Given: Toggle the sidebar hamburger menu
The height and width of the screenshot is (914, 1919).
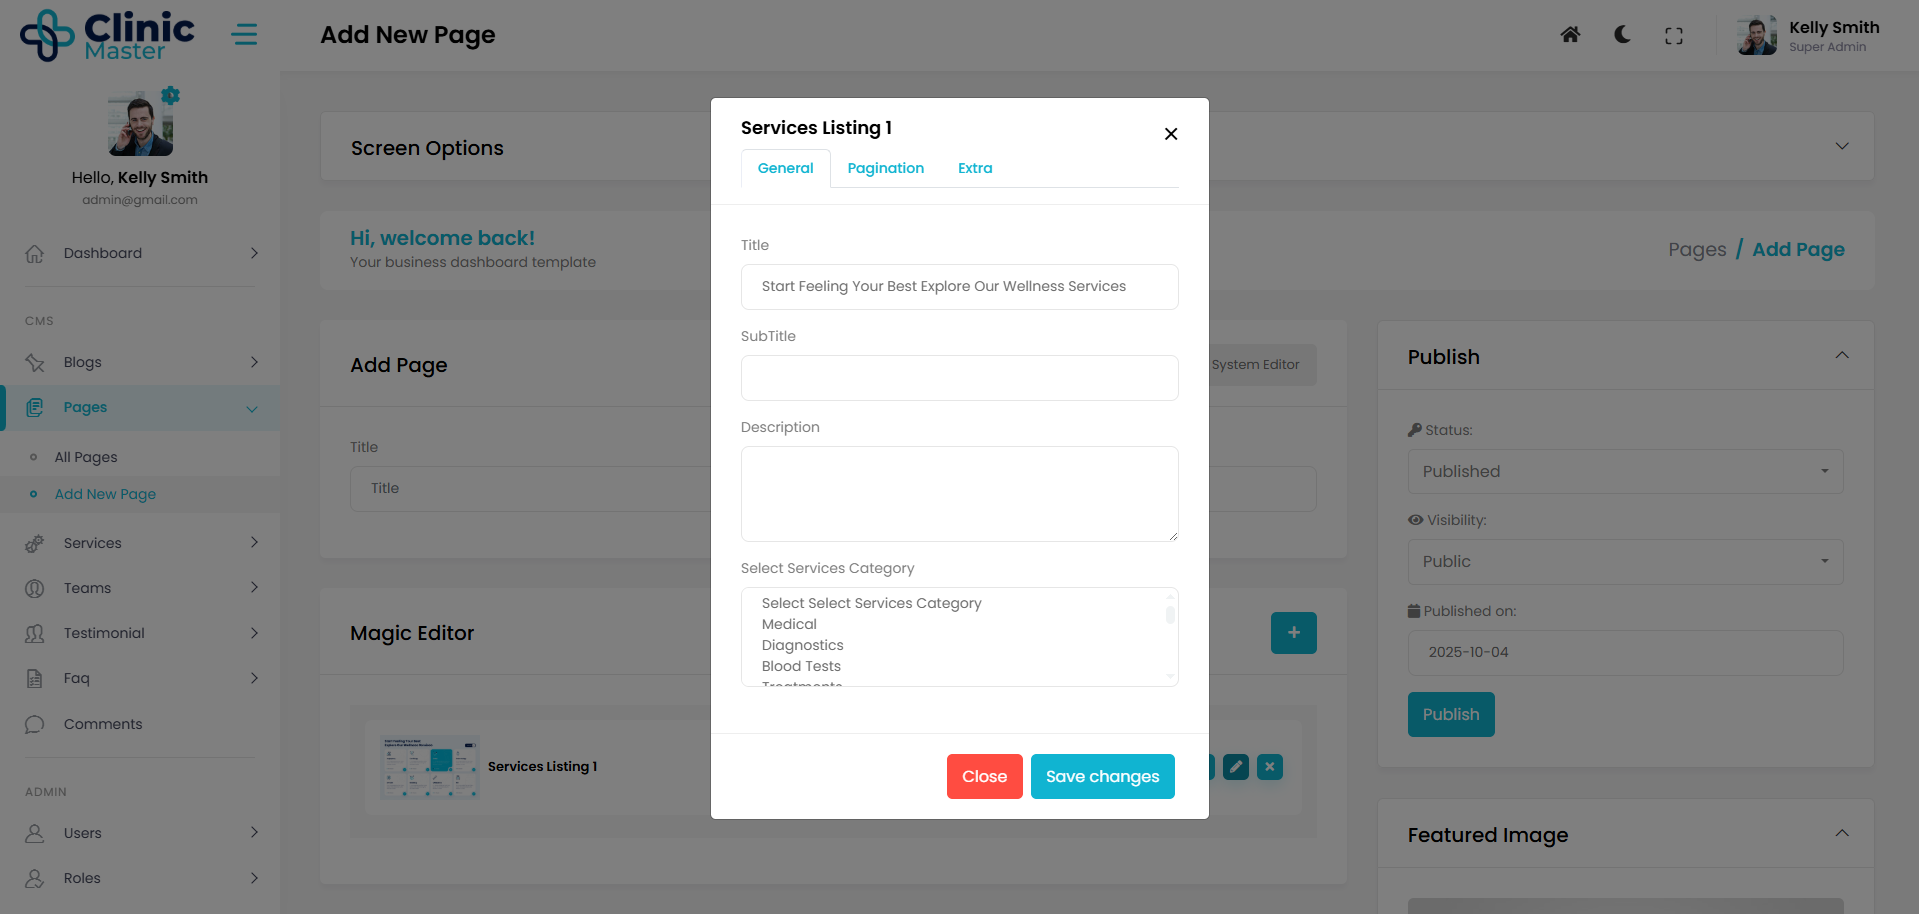Looking at the screenshot, I should tap(244, 35).
